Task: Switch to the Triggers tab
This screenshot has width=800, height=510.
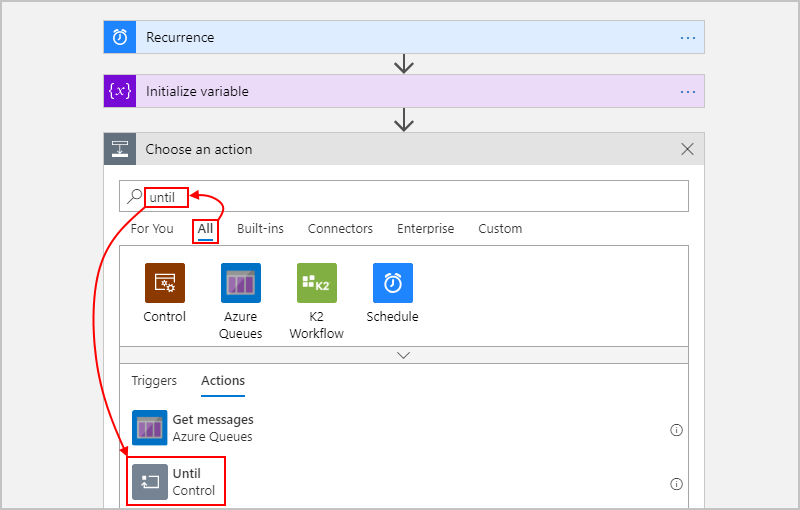Action: pos(154,381)
